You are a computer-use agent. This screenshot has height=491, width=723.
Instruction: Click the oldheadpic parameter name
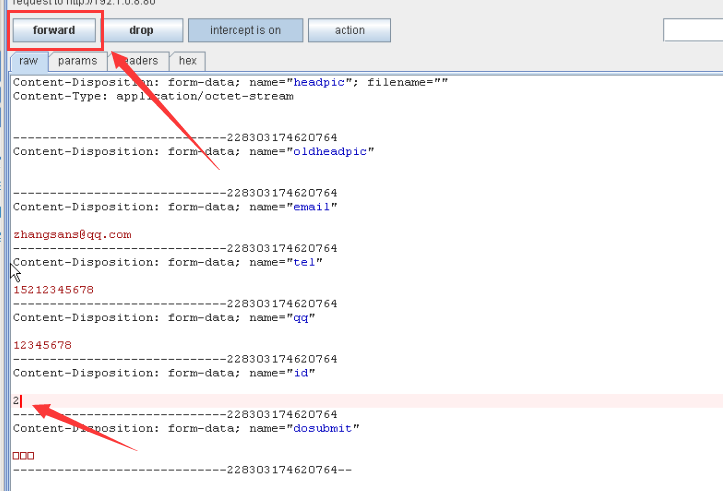pos(330,152)
